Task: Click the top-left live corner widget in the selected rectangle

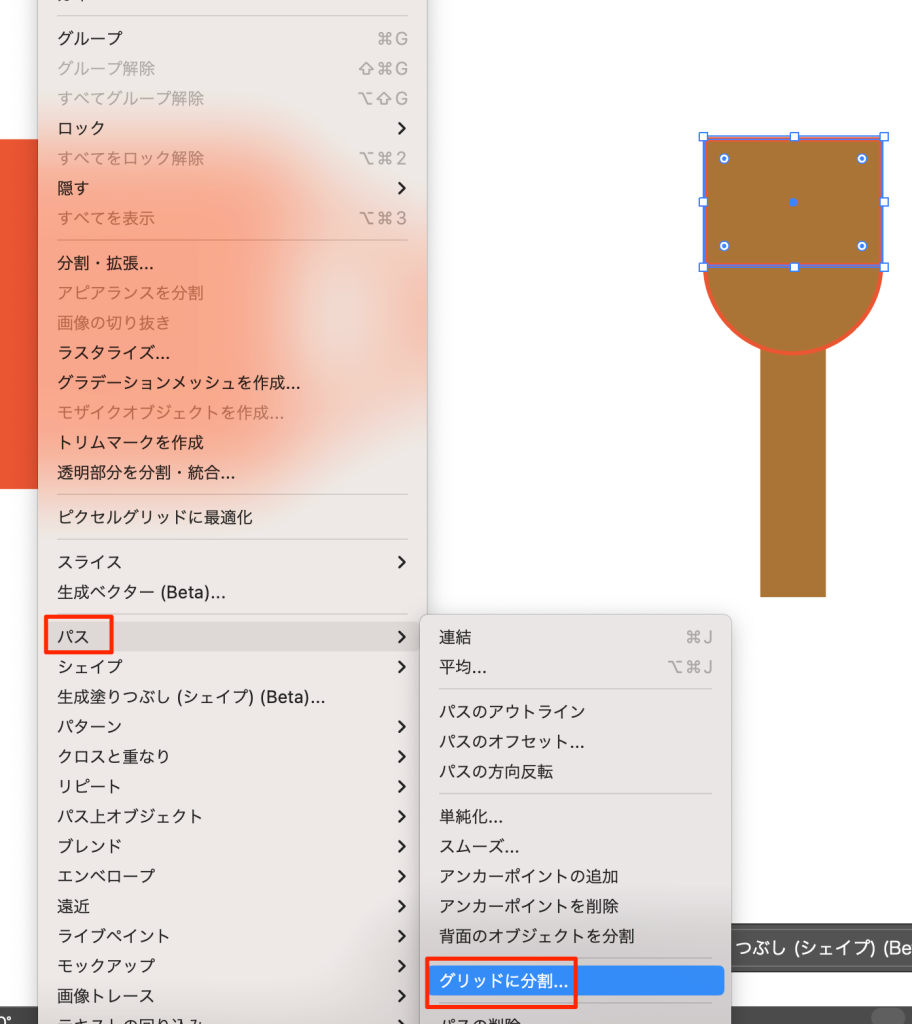Action: pyautogui.click(x=724, y=159)
